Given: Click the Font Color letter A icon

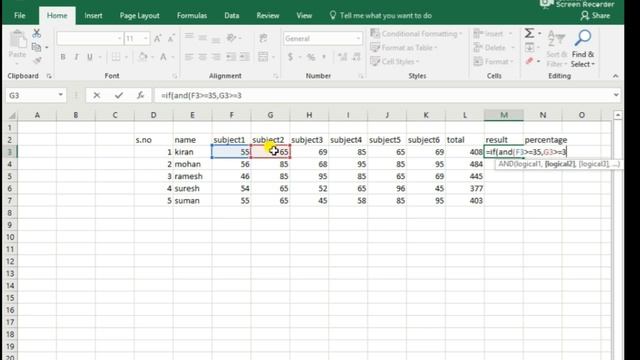Looking at the screenshot, I should [x=163, y=57].
